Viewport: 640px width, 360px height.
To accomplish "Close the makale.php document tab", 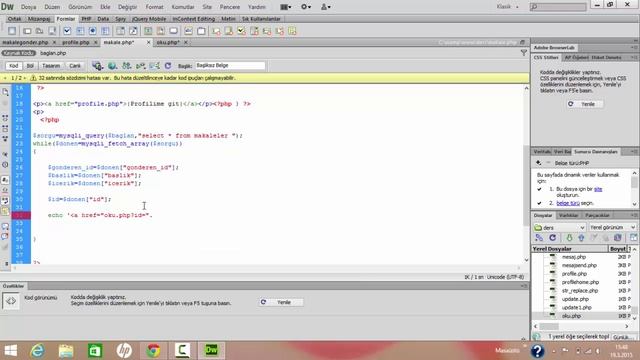I will click(x=149, y=42).
